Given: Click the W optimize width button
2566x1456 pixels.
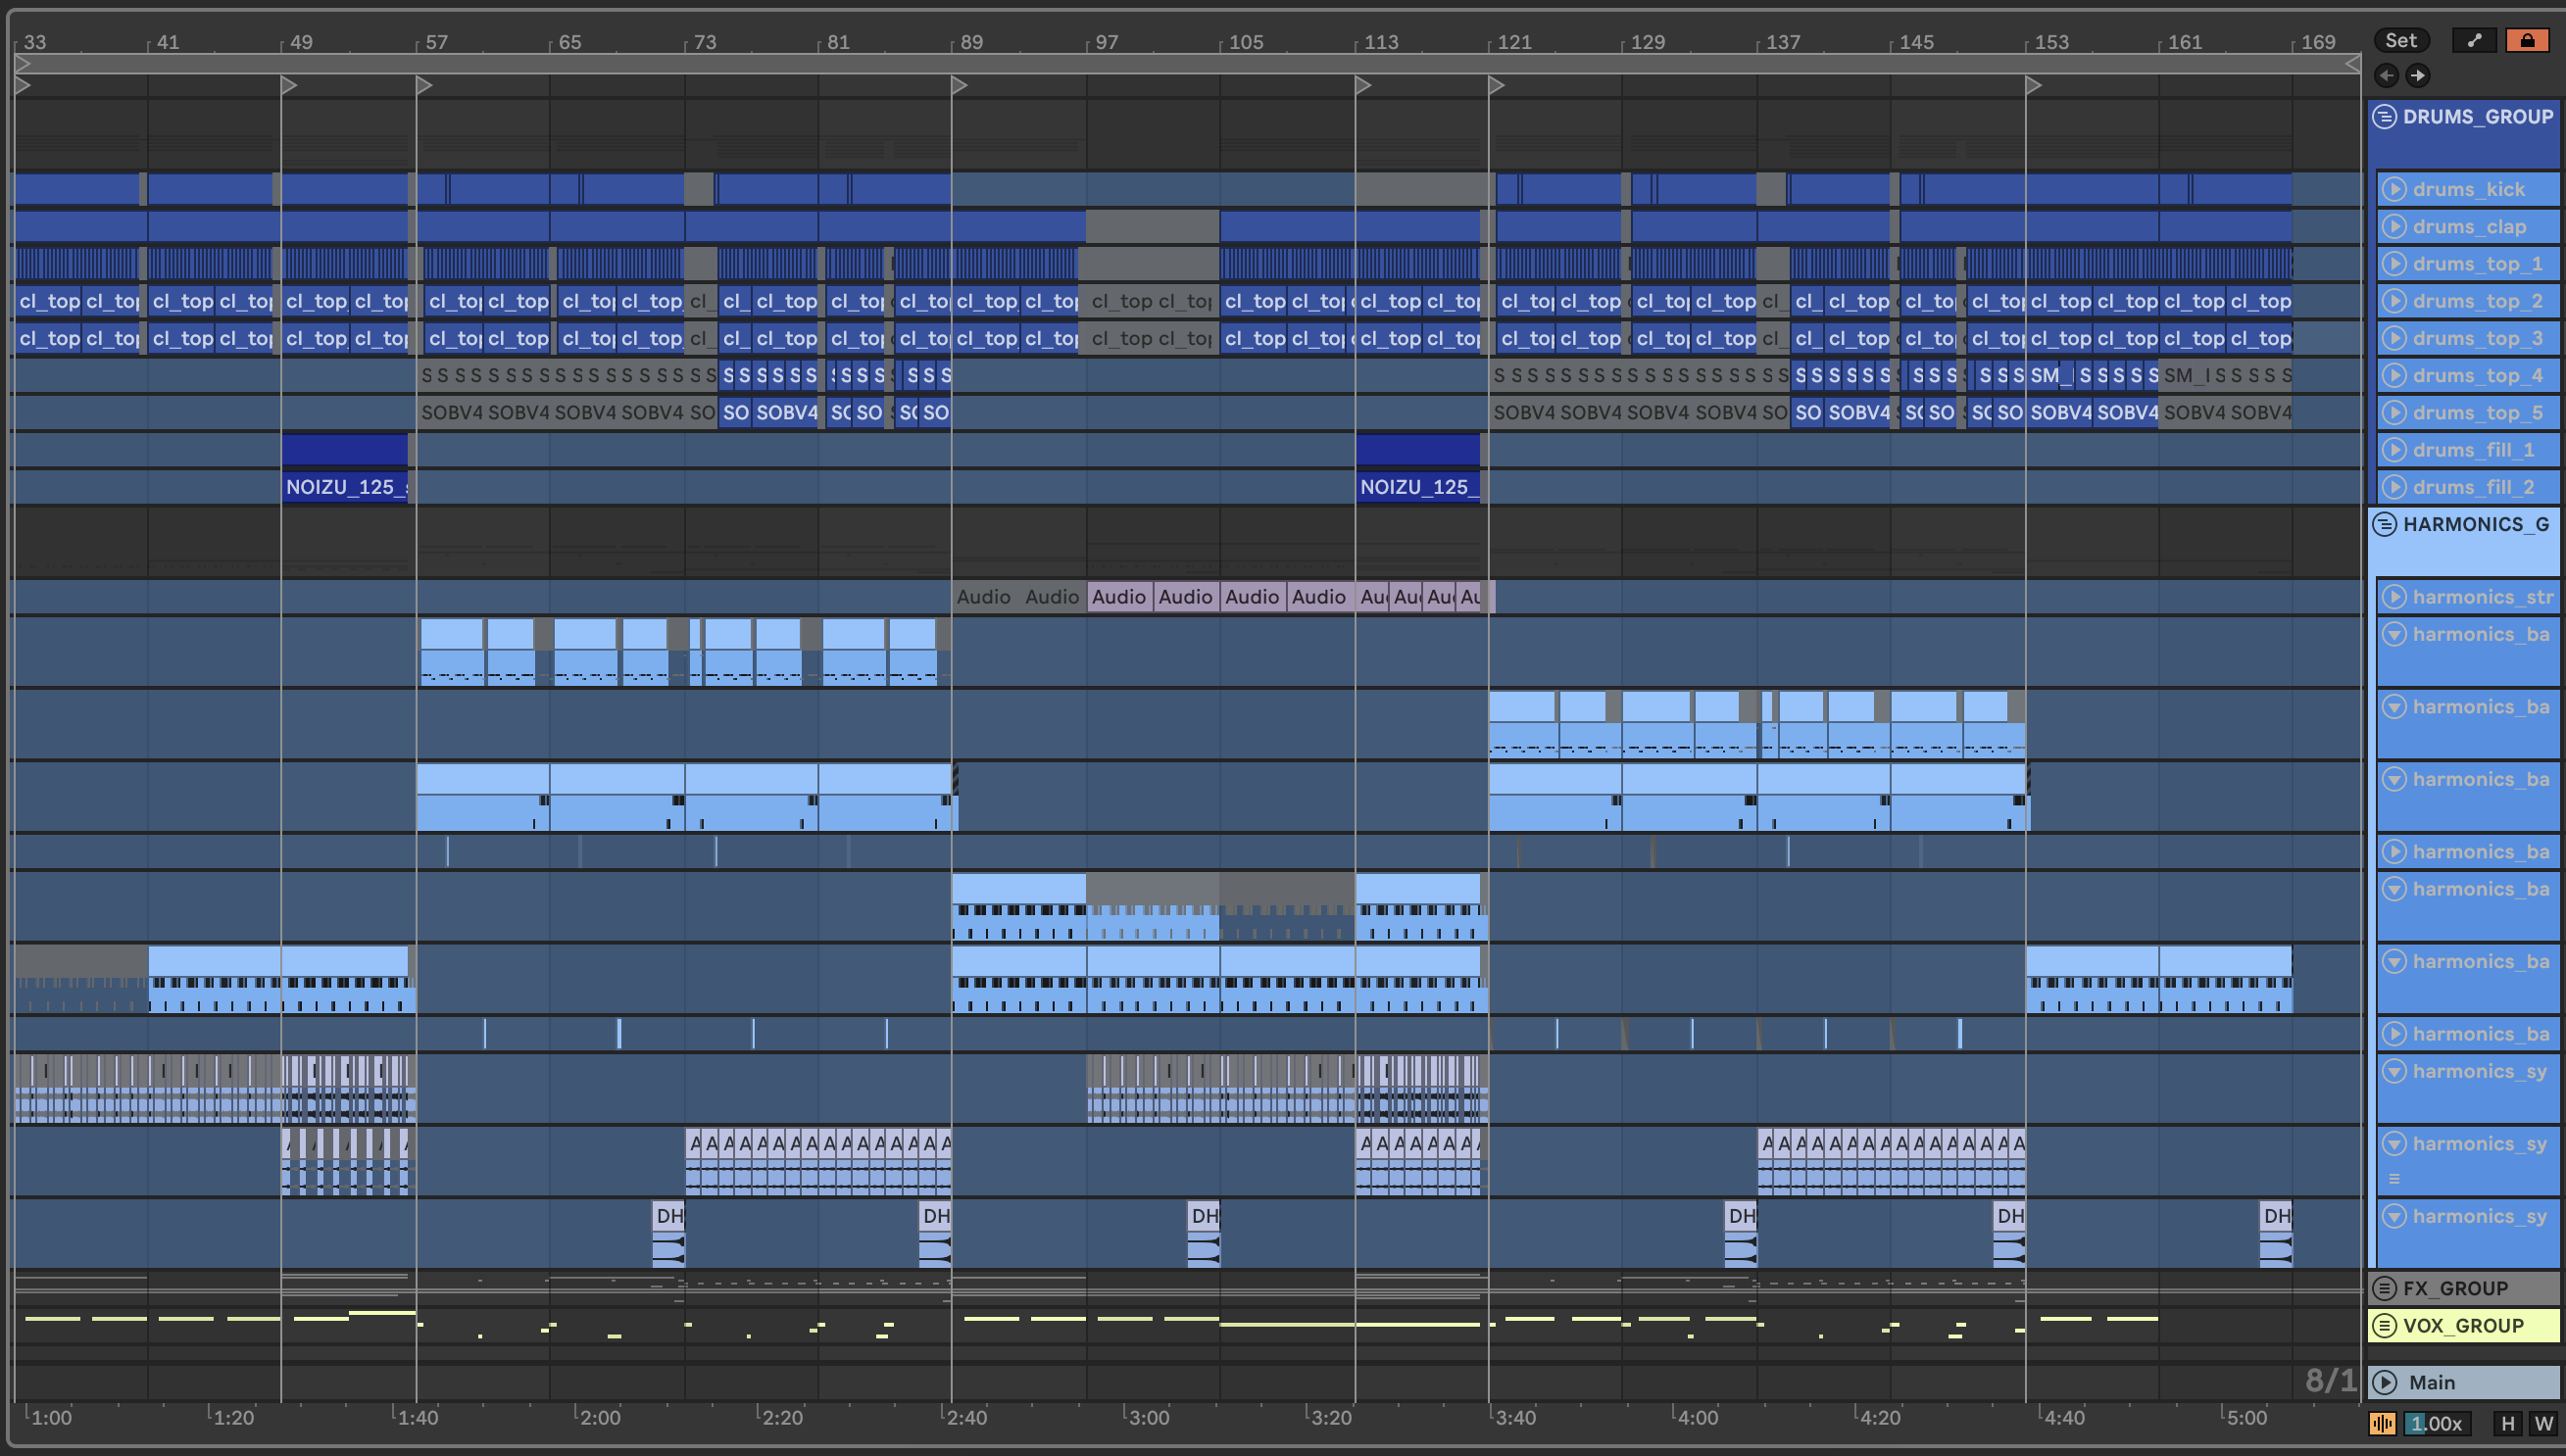Looking at the screenshot, I should coord(2543,1423).
